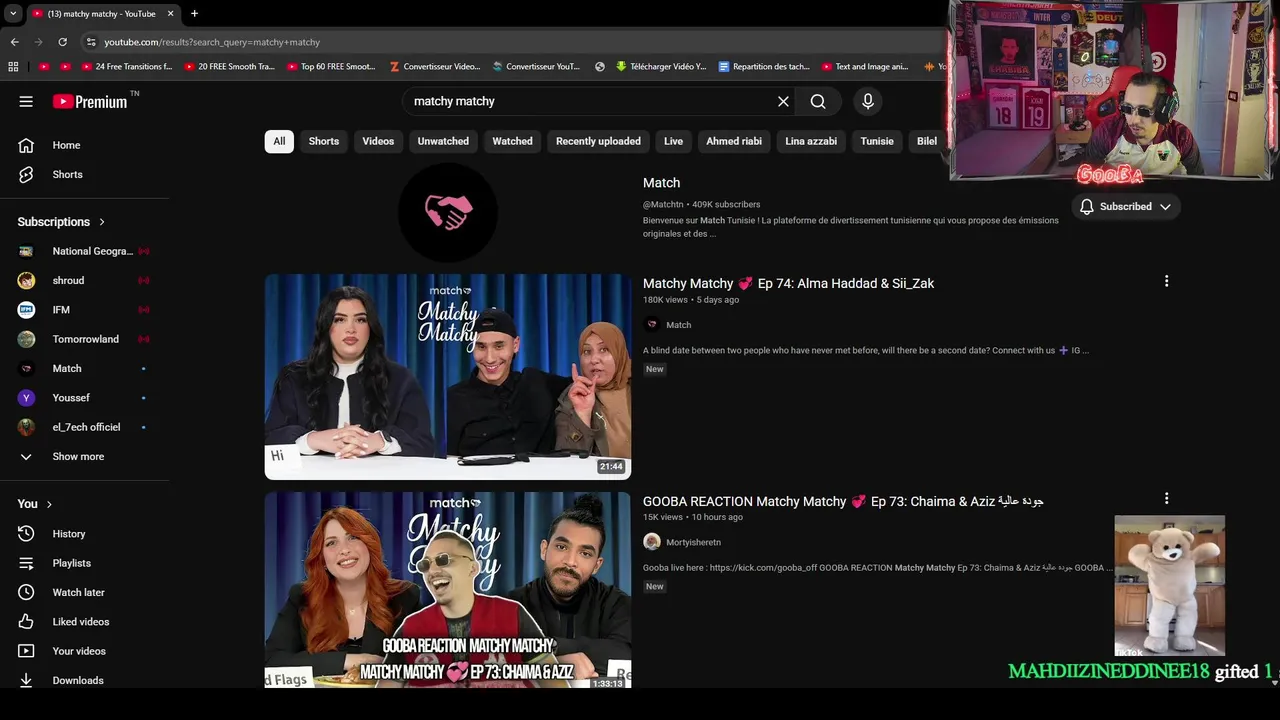Open Repartition des tach bookmark
Viewport: 1280px width, 720px height.
click(764, 67)
